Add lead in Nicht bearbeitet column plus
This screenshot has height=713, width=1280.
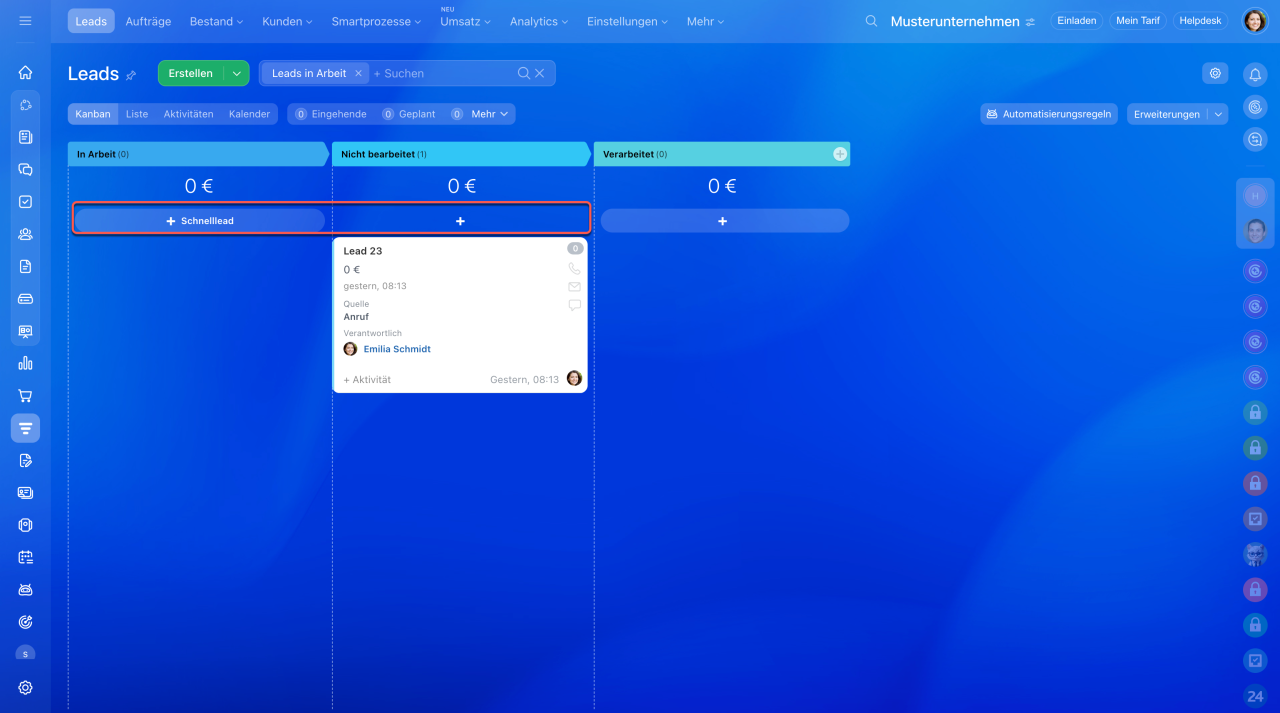[x=460, y=221]
